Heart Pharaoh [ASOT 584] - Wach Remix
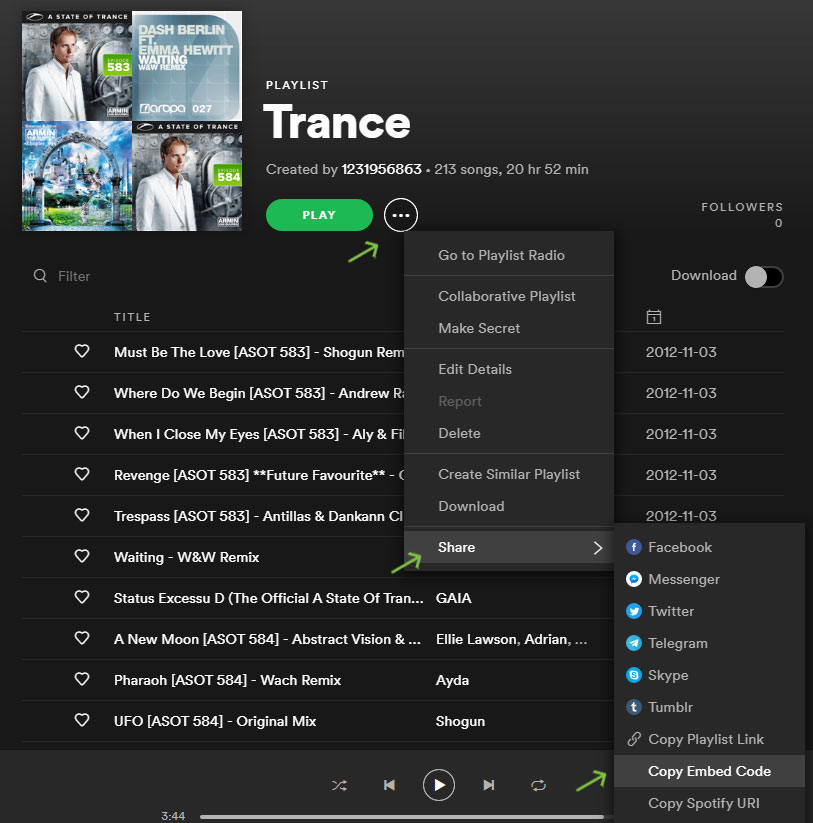Screen dimensions: 813x823 82,679
